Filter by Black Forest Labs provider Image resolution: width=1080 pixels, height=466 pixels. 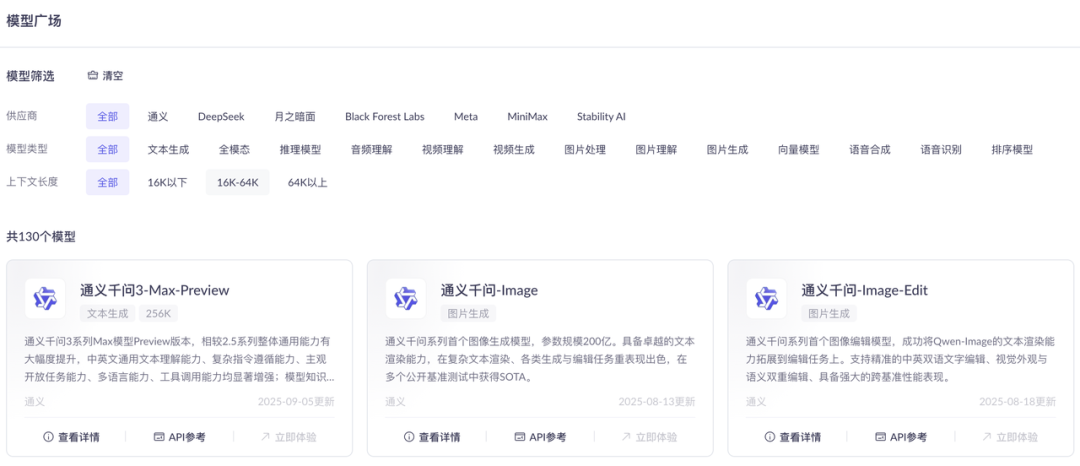coord(385,116)
